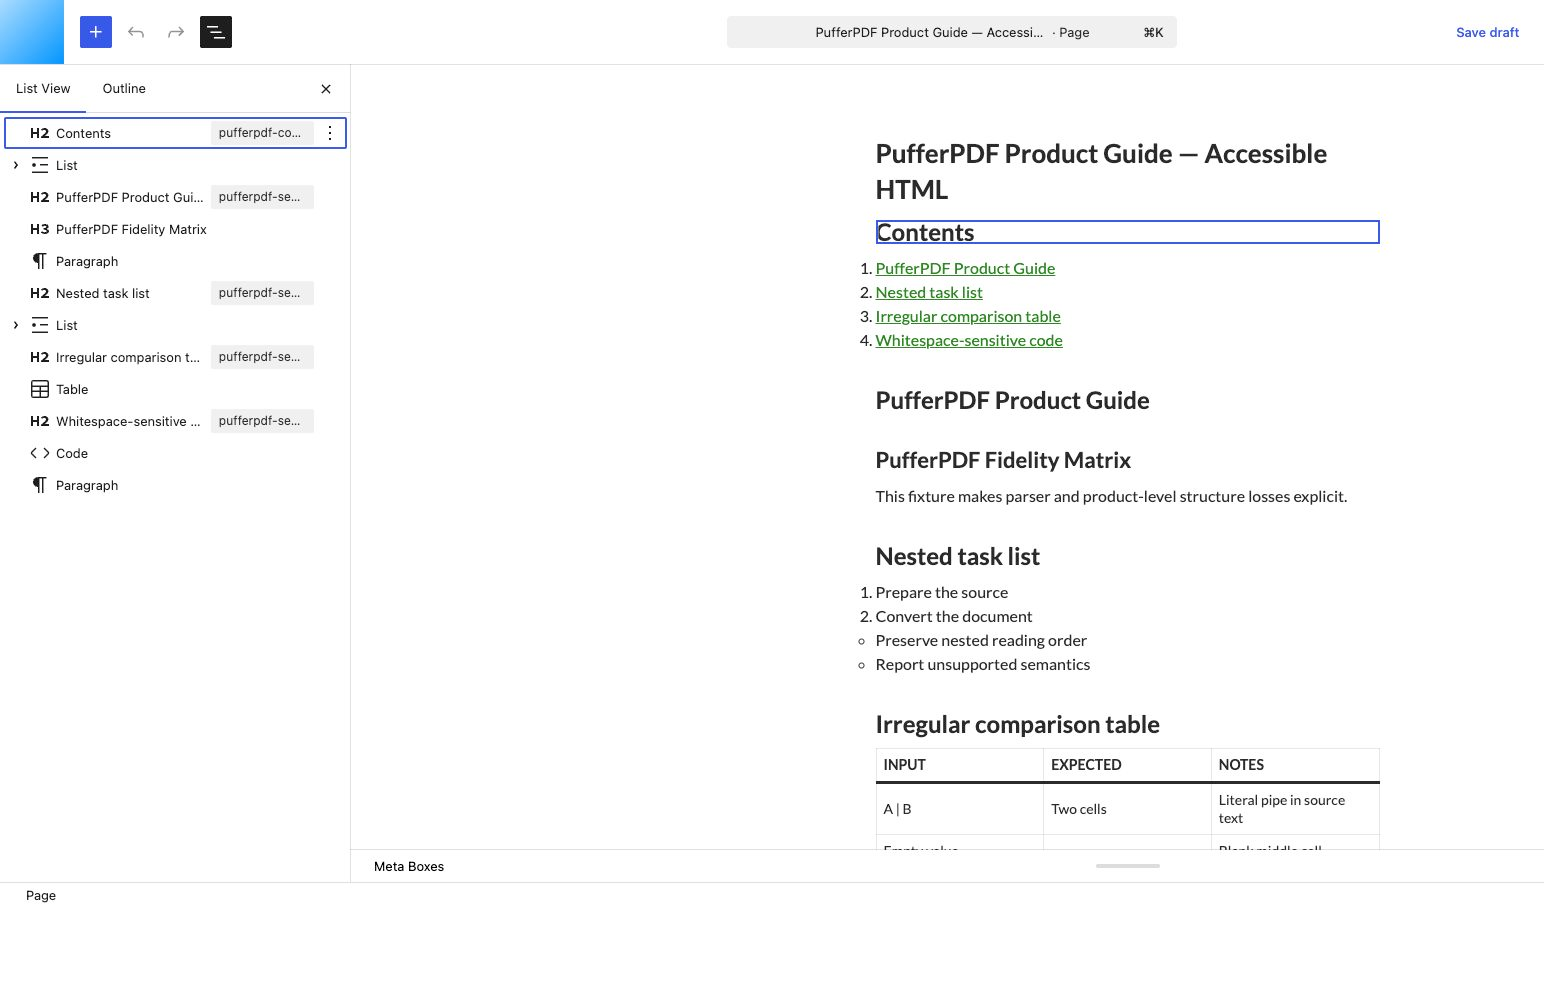Image resolution: width=1544 pixels, height=1000 pixels.
Task: Open the Whitespace-sensitive code contents link
Action: pos(969,340)
